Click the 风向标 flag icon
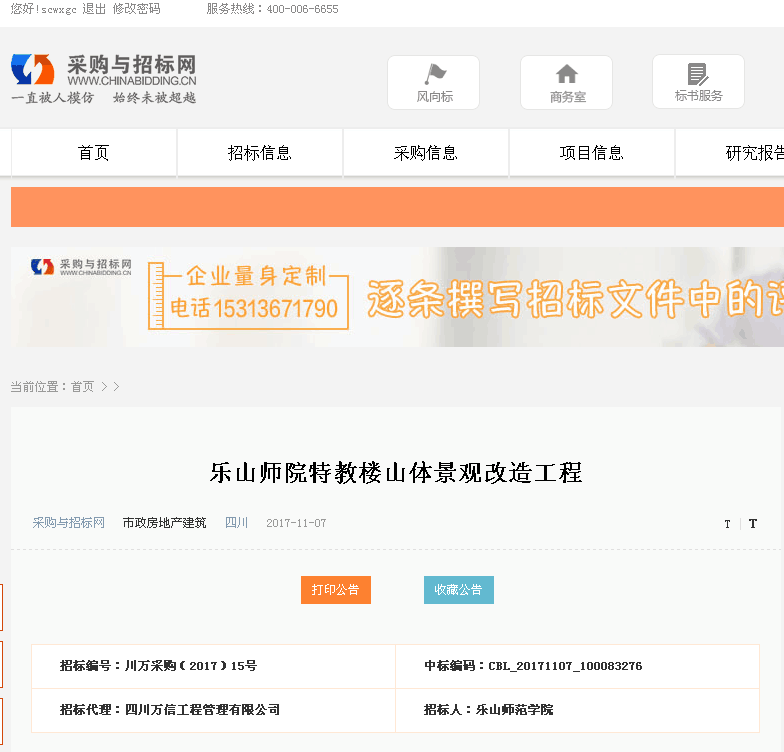 pyautogui.click(x=435, y=74)
